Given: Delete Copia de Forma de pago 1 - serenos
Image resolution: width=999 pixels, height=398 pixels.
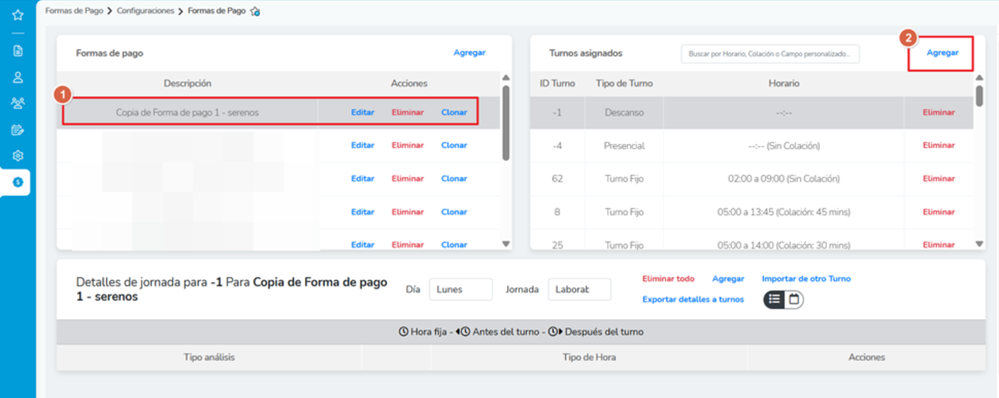Looking at the screenshot, I should click(407, 112).
